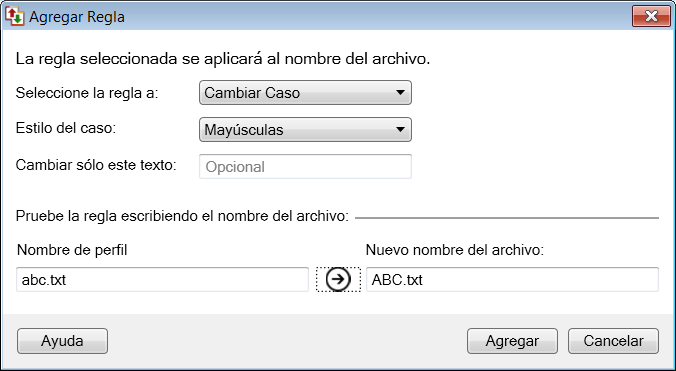Screen dimensions: 676x371
Task: Click the arrow on the Mayúsculas combo box
Action: tap(400, 130)
